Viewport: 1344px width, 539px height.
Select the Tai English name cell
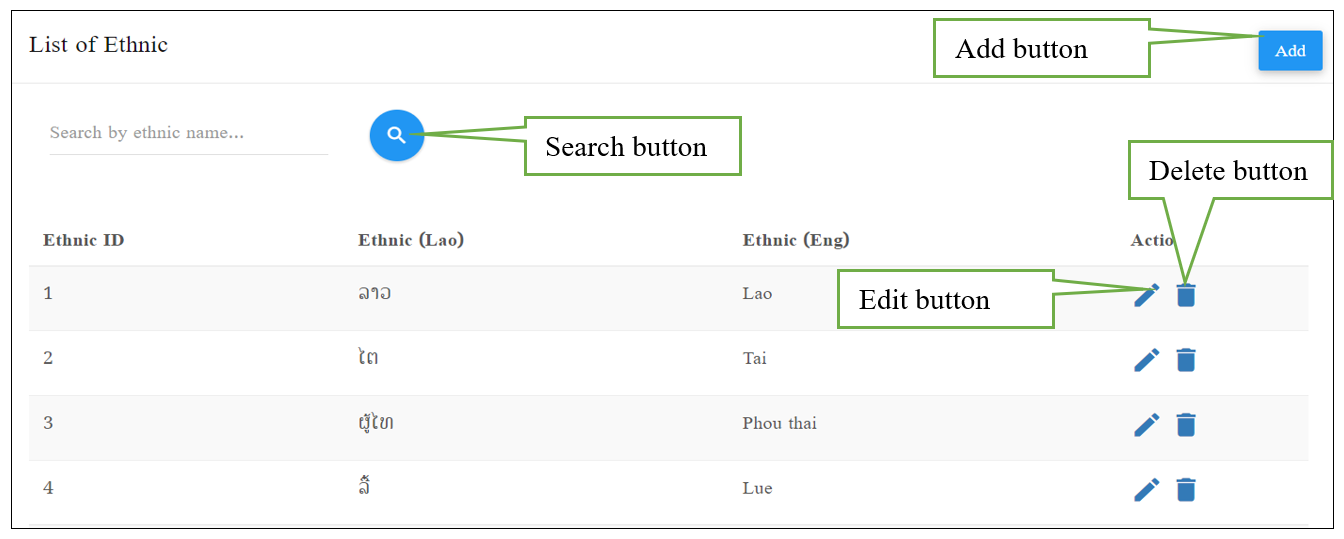point(755,358)
